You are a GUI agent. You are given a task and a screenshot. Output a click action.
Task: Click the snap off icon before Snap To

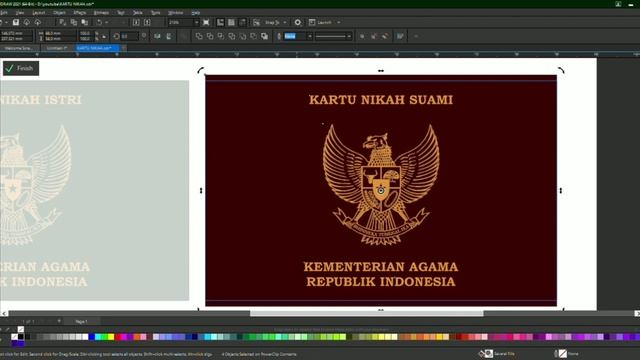[256, 22]
